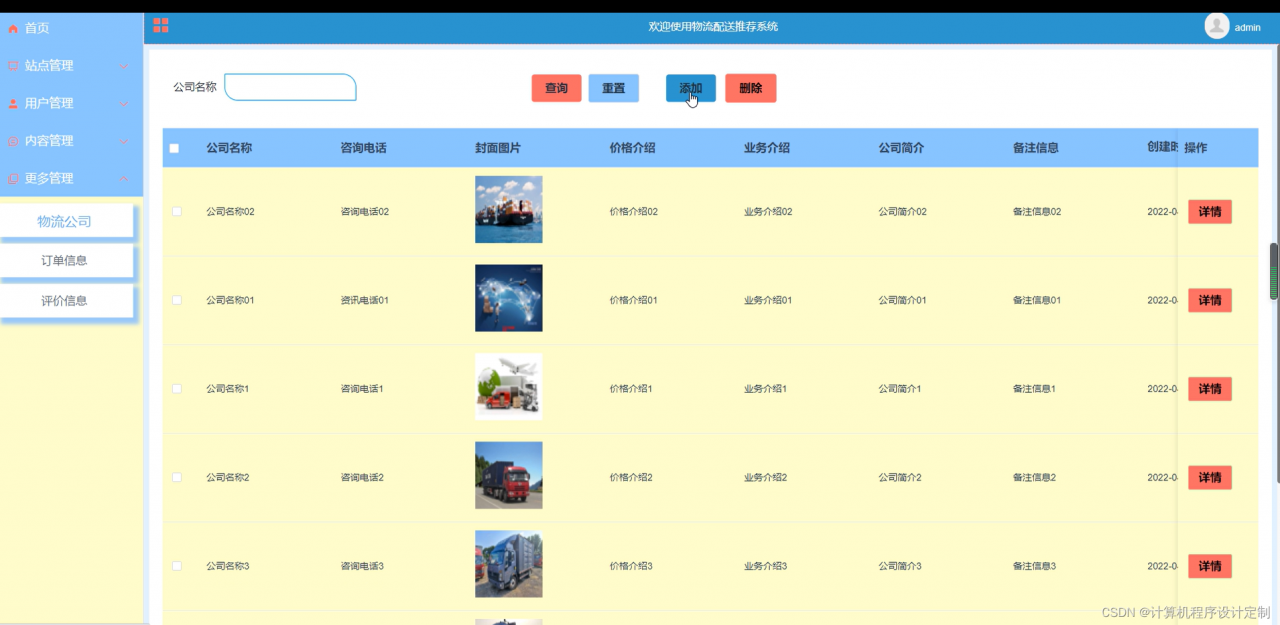The image size is (1280, 625).
Task: Click the grid menu icon in header
Action: click(x=160, y=26)
